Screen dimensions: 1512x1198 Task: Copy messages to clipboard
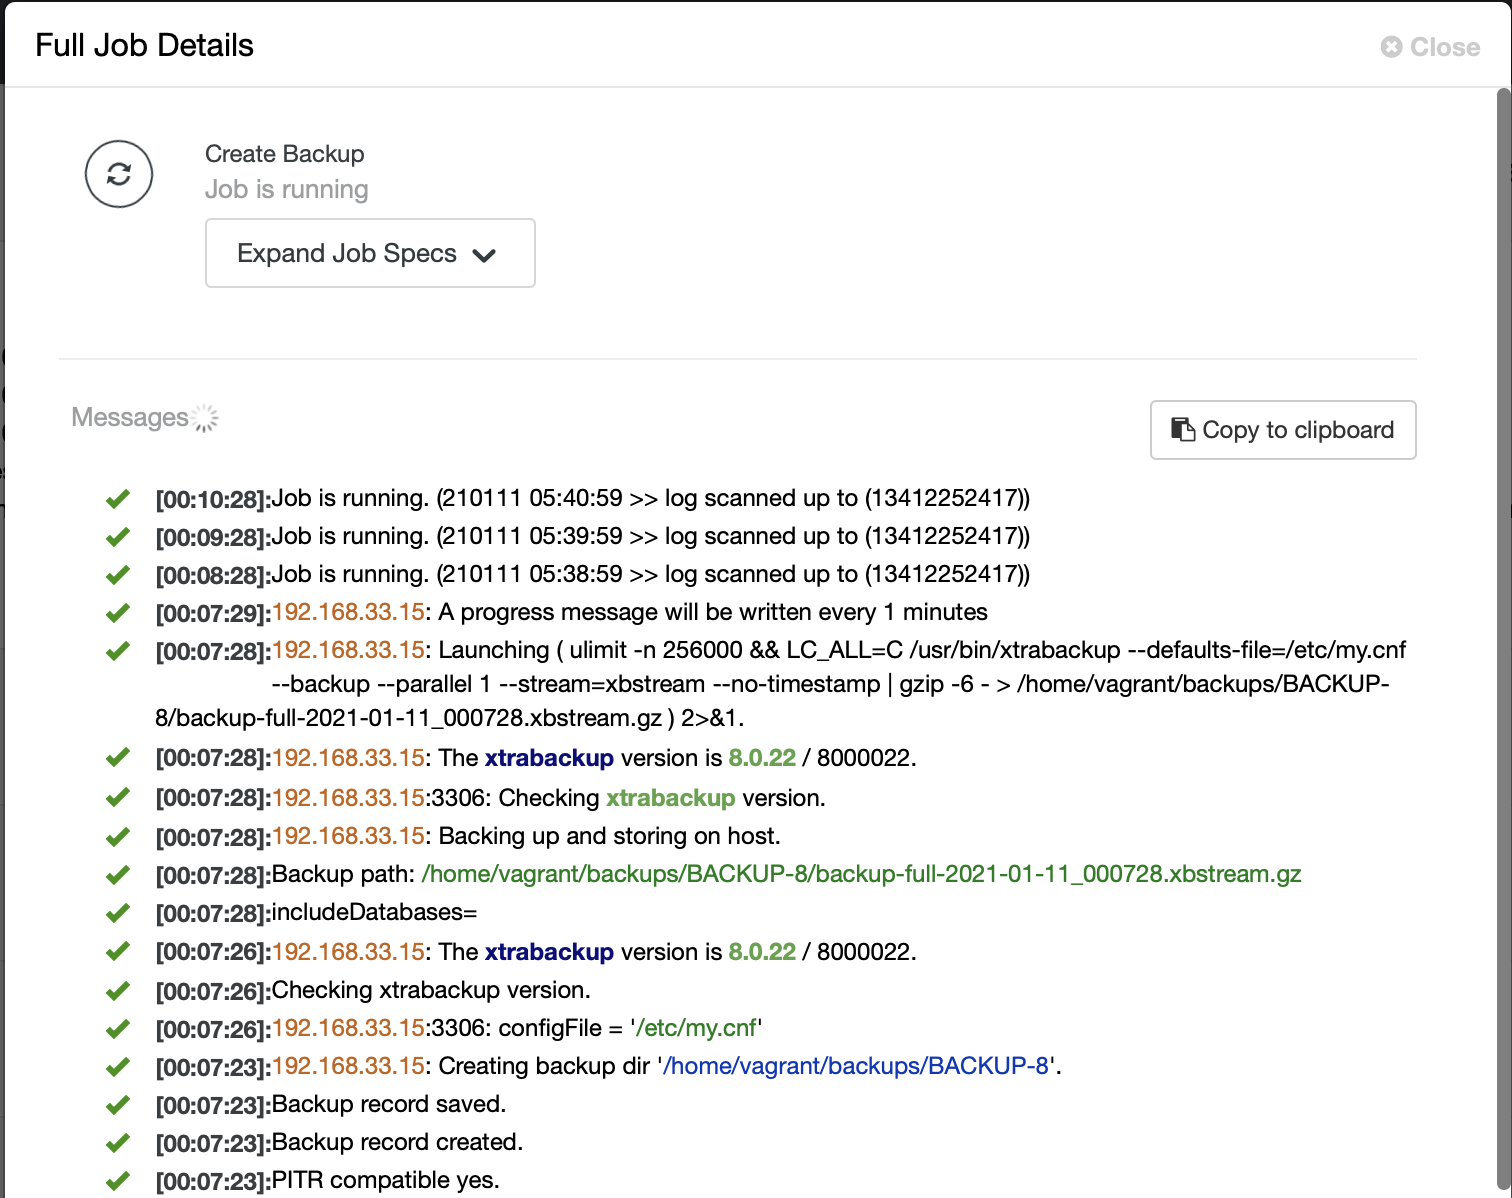click(x=1283, y=430)
